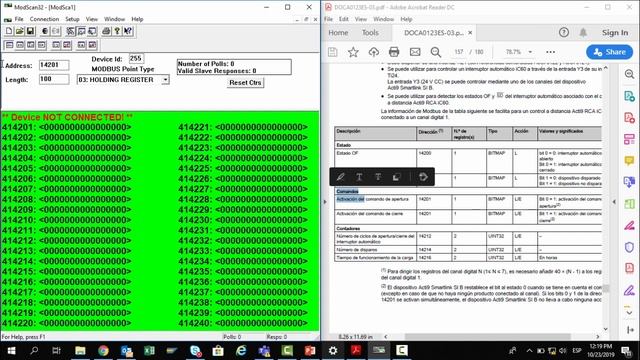Click the Protect shield icon in right panel
640x360 pixels.
tap(629, 247)
